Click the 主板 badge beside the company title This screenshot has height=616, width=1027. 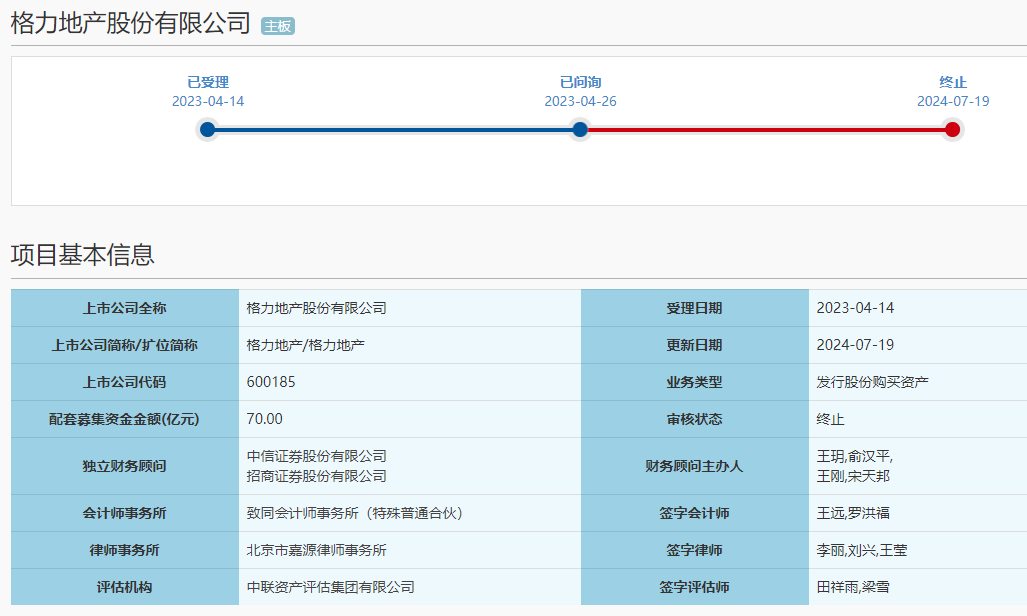coord(277,27)
